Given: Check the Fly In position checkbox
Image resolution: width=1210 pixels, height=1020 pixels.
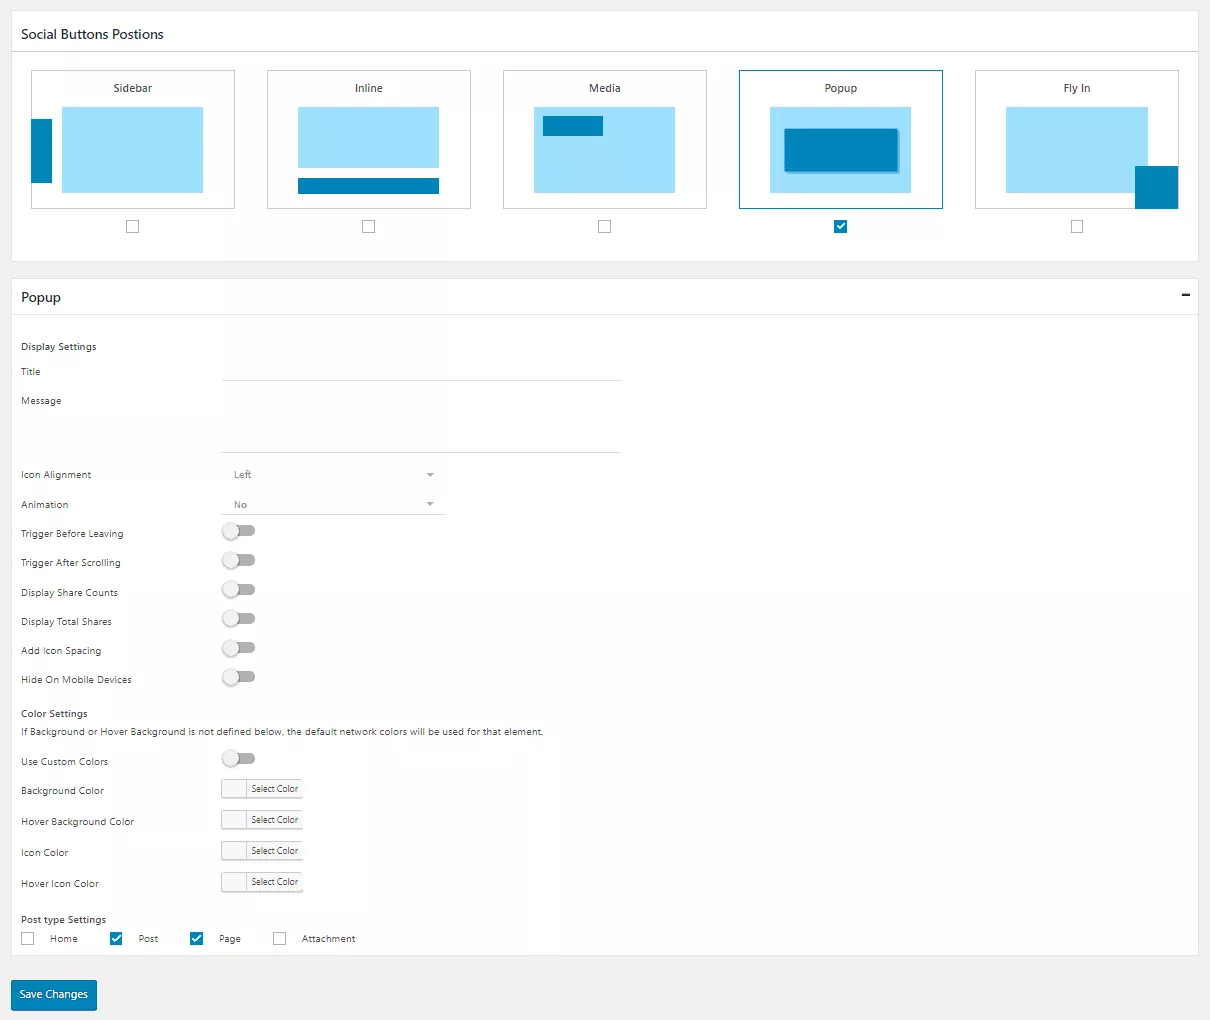Looking at the screenshot, I should (x=1076, y=227).
